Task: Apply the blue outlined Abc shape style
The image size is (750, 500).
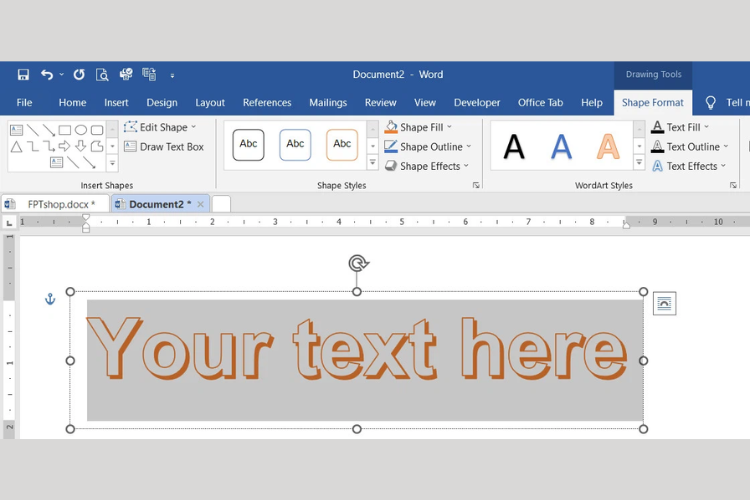Action: pos(295,144)
